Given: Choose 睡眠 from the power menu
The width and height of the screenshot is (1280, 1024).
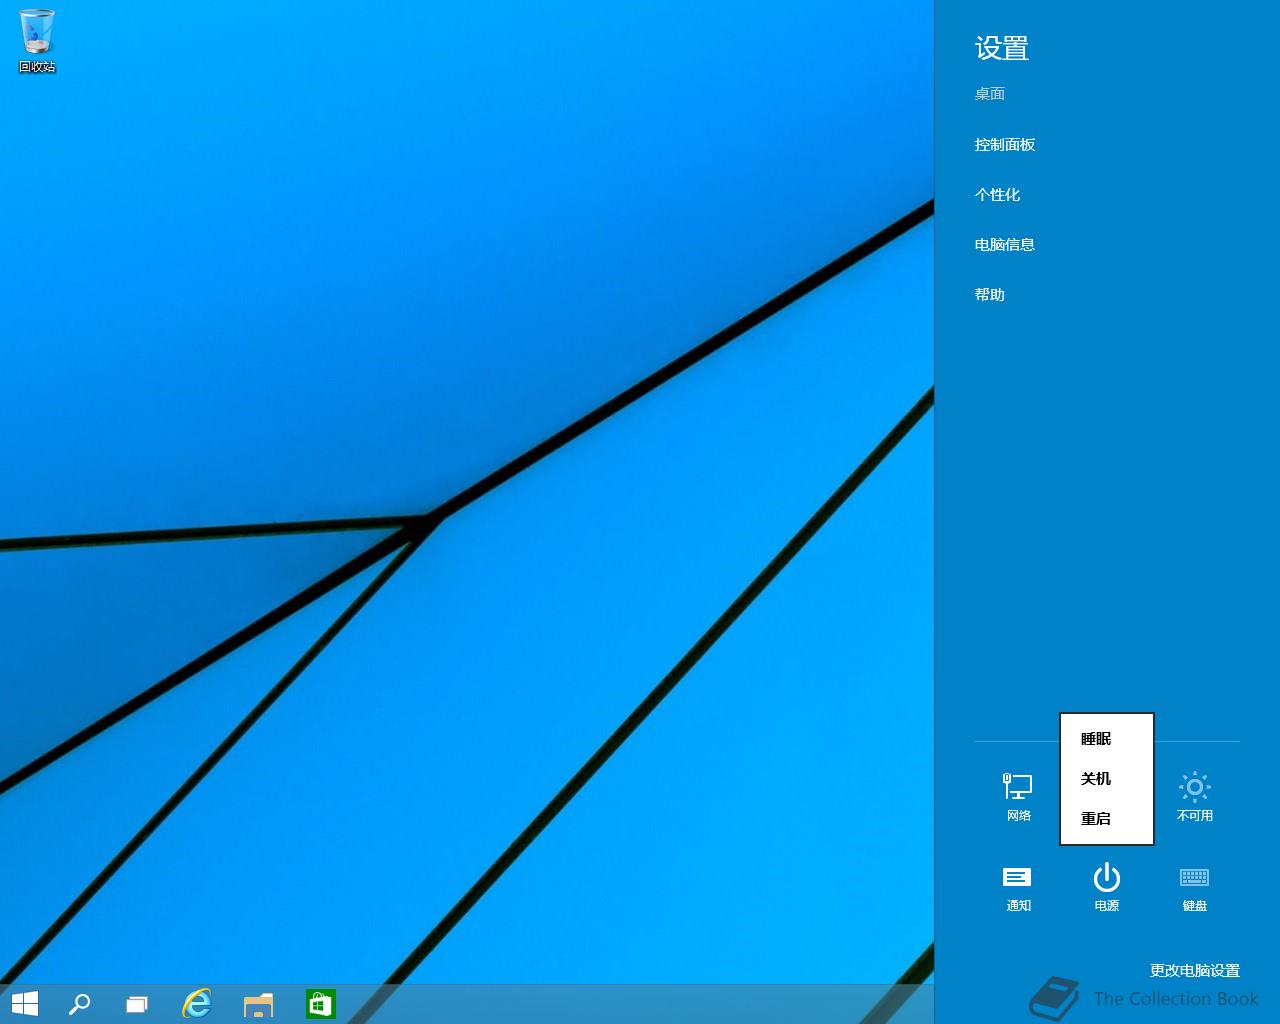Looking at the screenshot, I should click(x=1107, y=739).
